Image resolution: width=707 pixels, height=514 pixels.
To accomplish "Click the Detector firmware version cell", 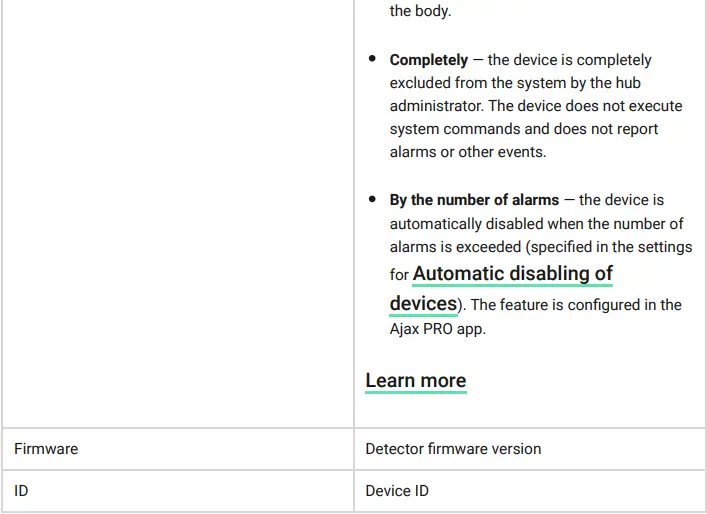I will click(453, 449).
